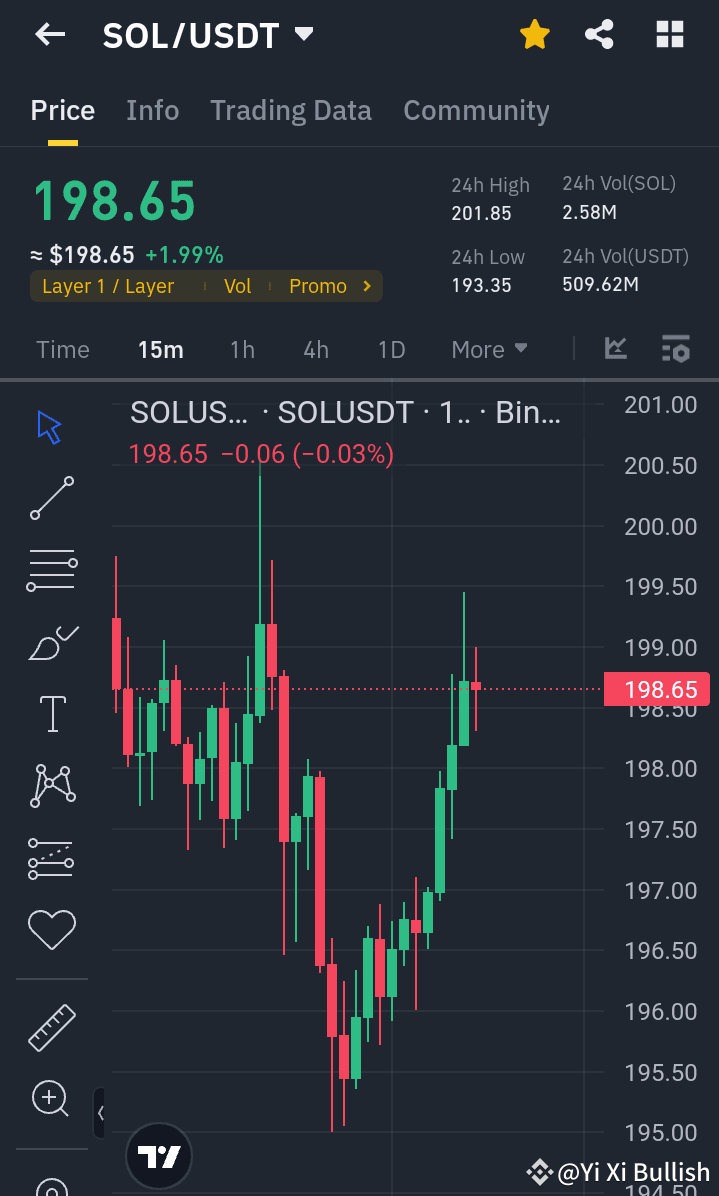Share the SOL/USDT pair

pos(599,33)
